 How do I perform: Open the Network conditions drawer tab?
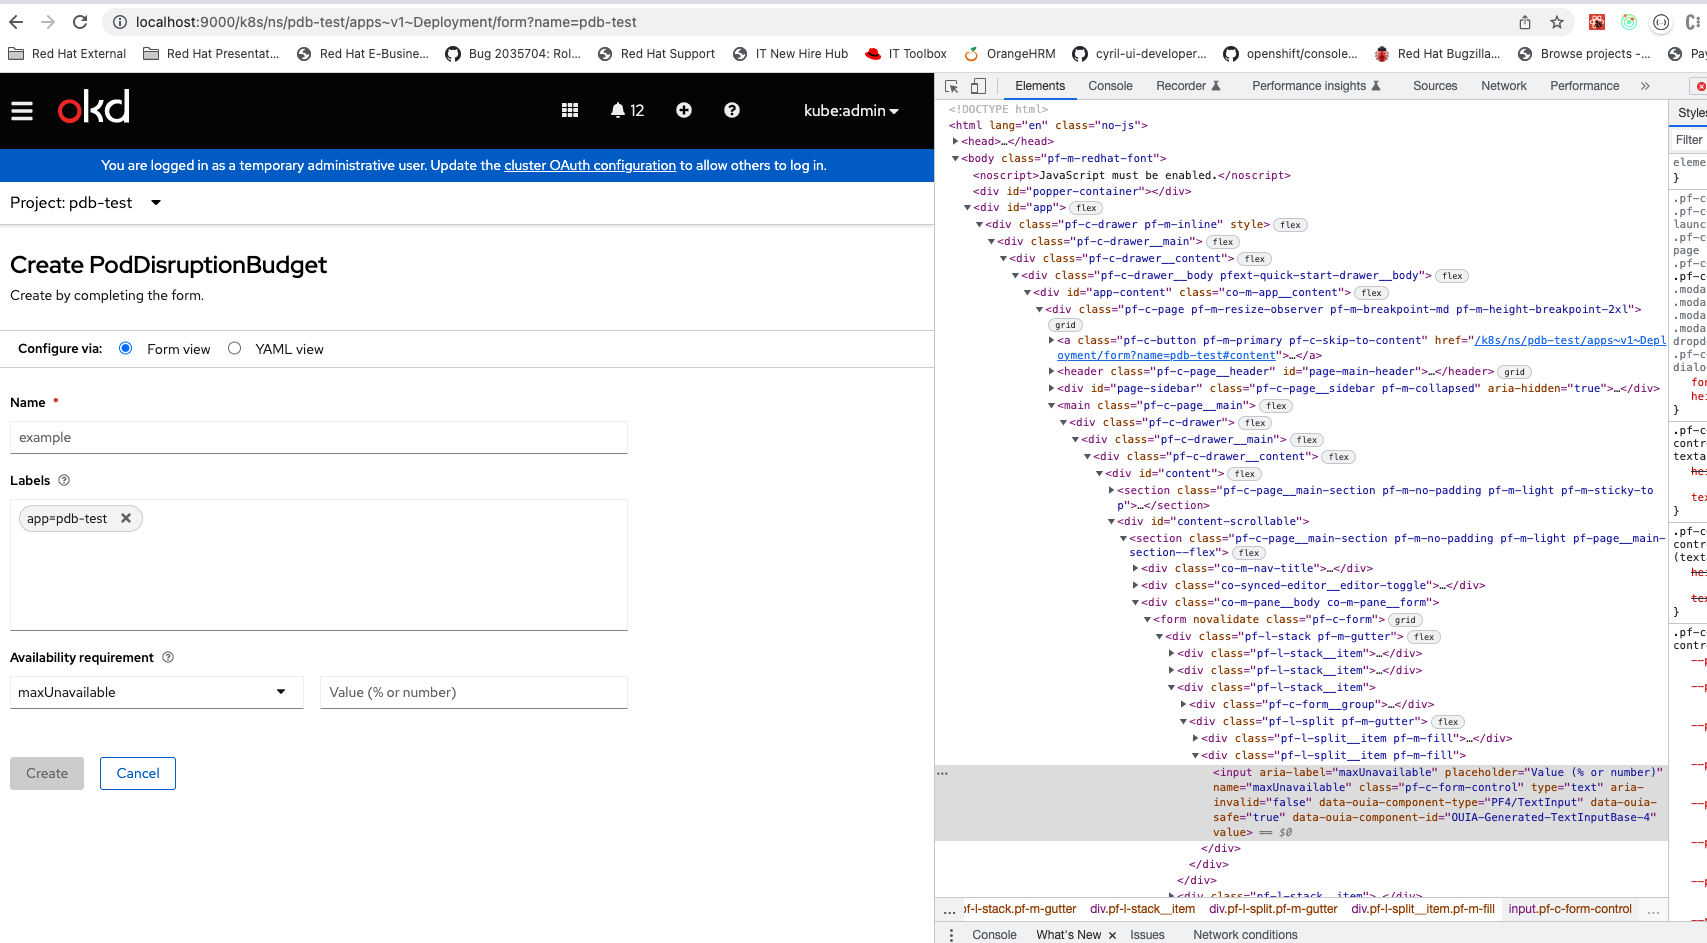click(1245, 935)
